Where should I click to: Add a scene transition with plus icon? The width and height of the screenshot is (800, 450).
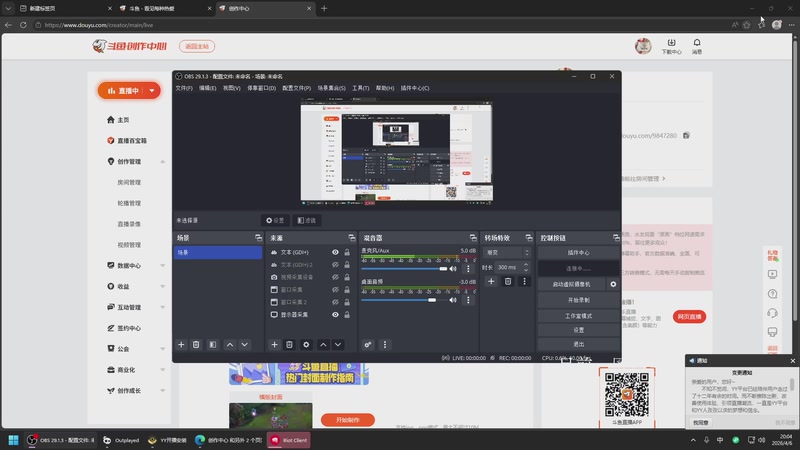click(491, 281)
